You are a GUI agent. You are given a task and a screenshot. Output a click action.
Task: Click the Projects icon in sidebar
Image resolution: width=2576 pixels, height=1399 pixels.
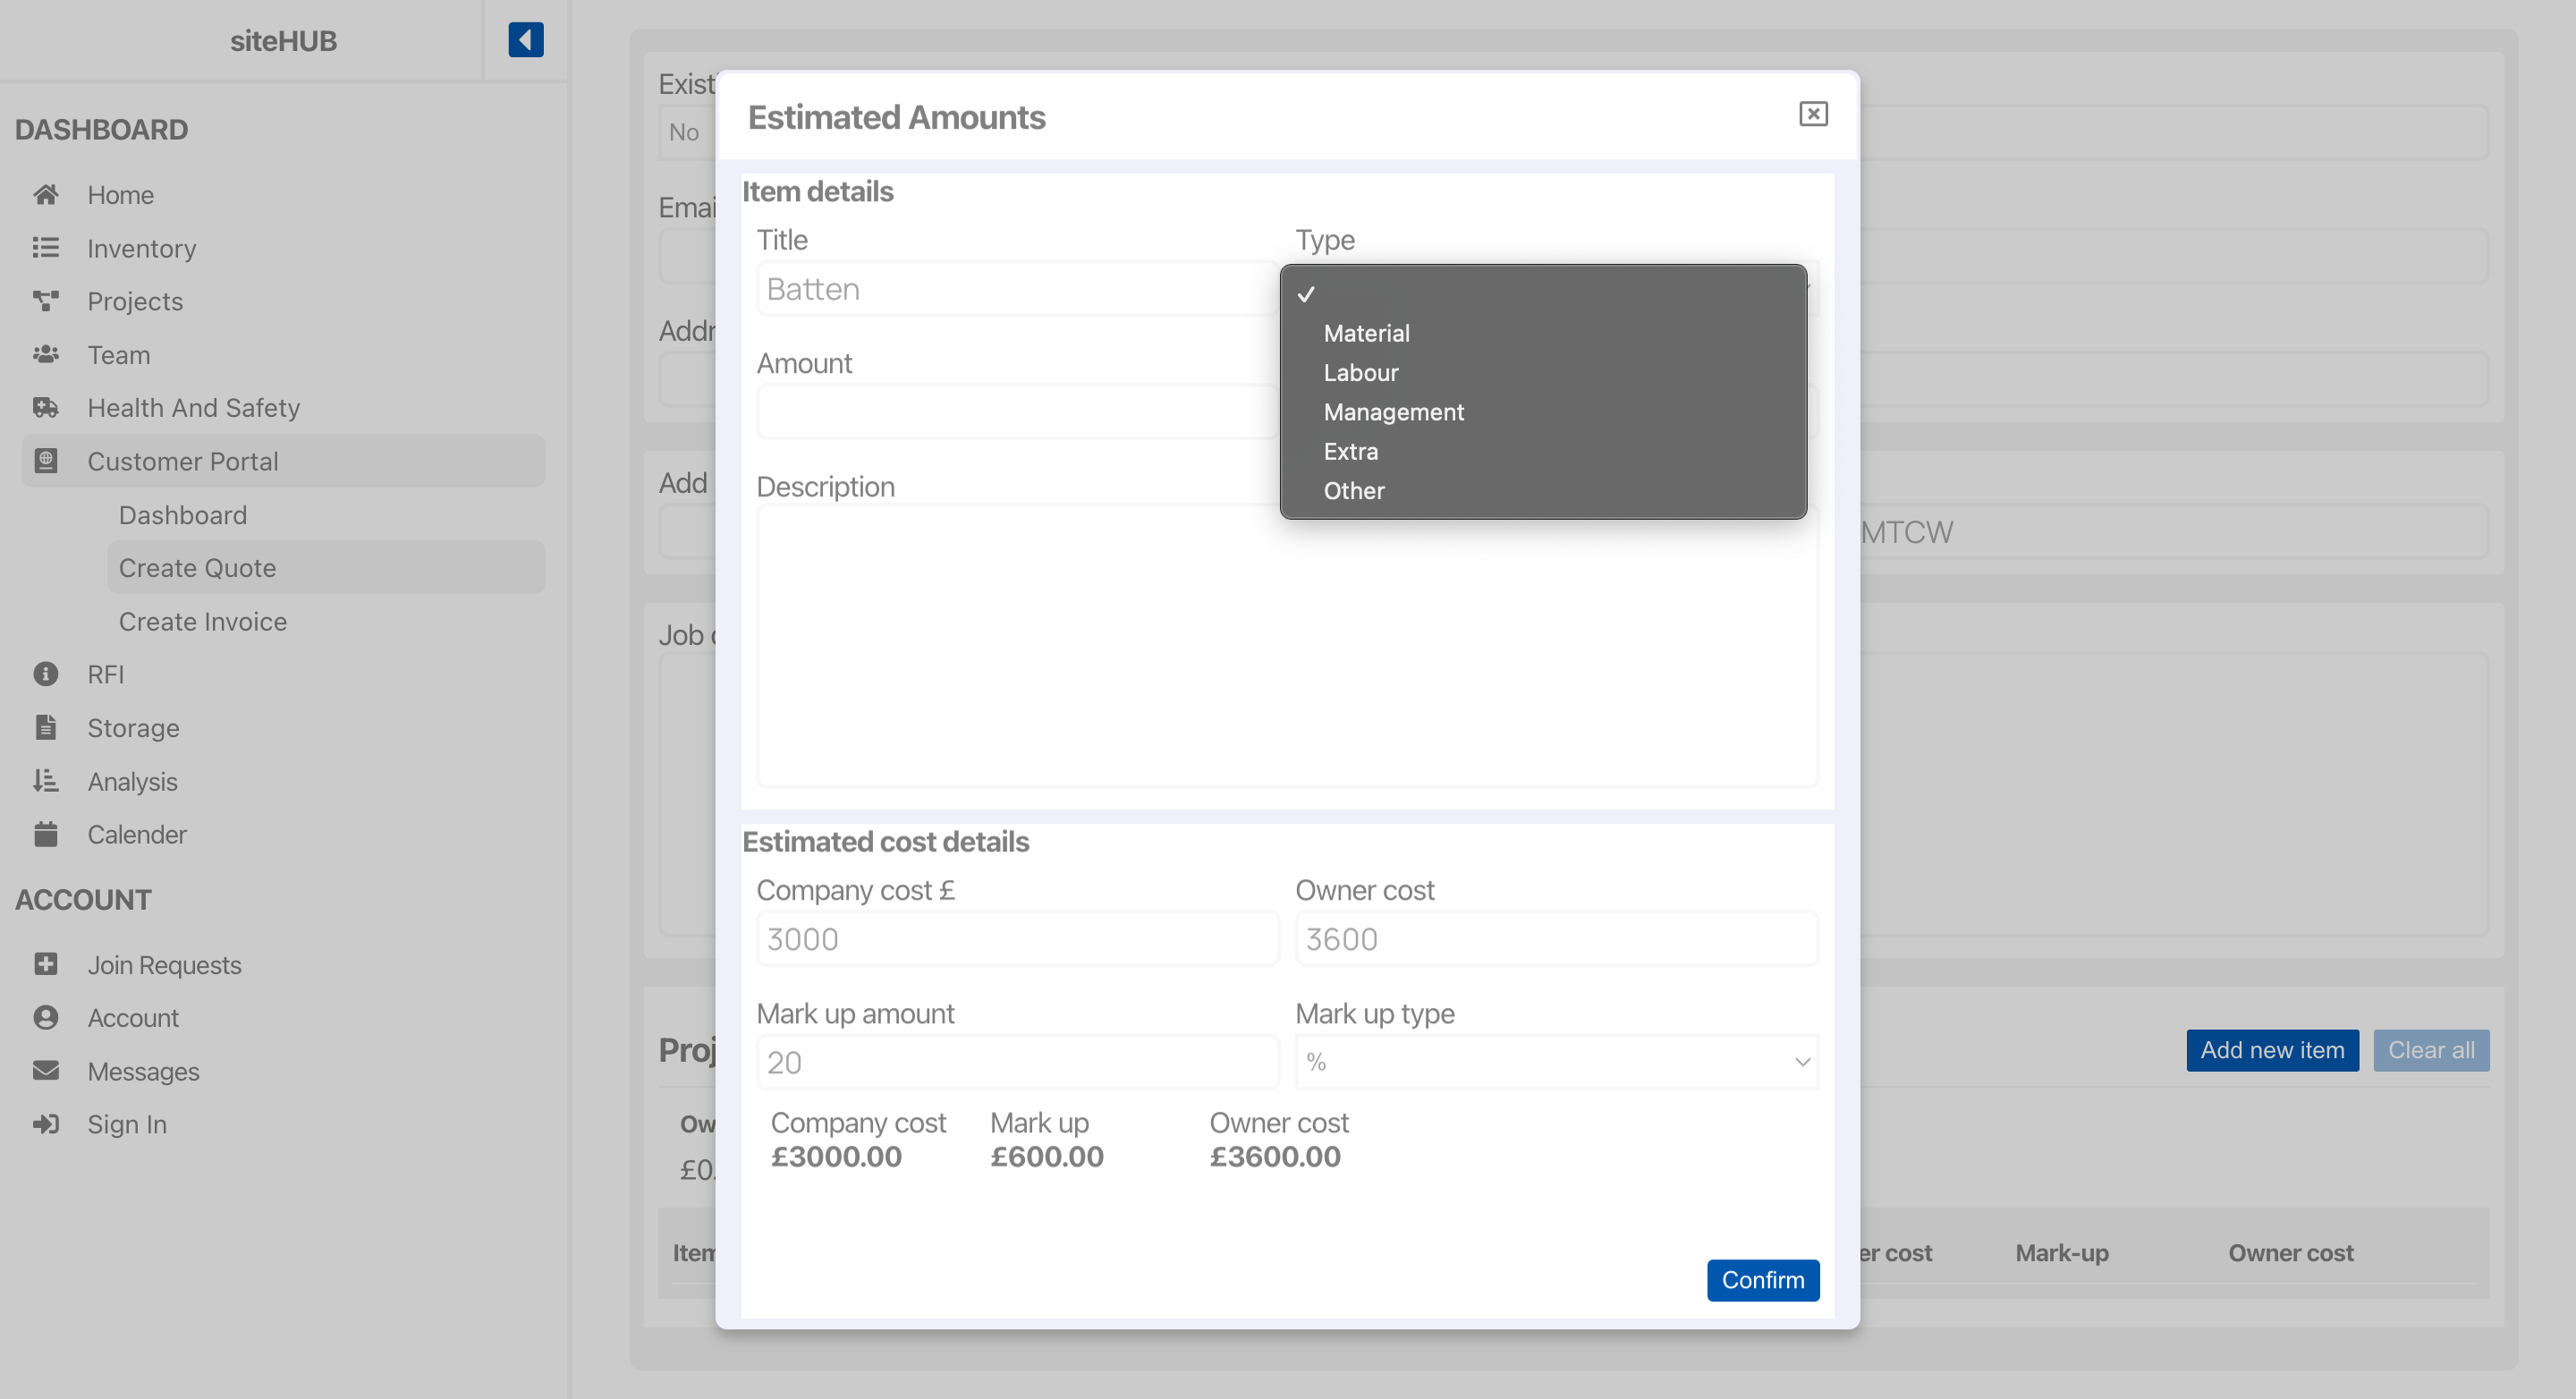pos(47,301)
